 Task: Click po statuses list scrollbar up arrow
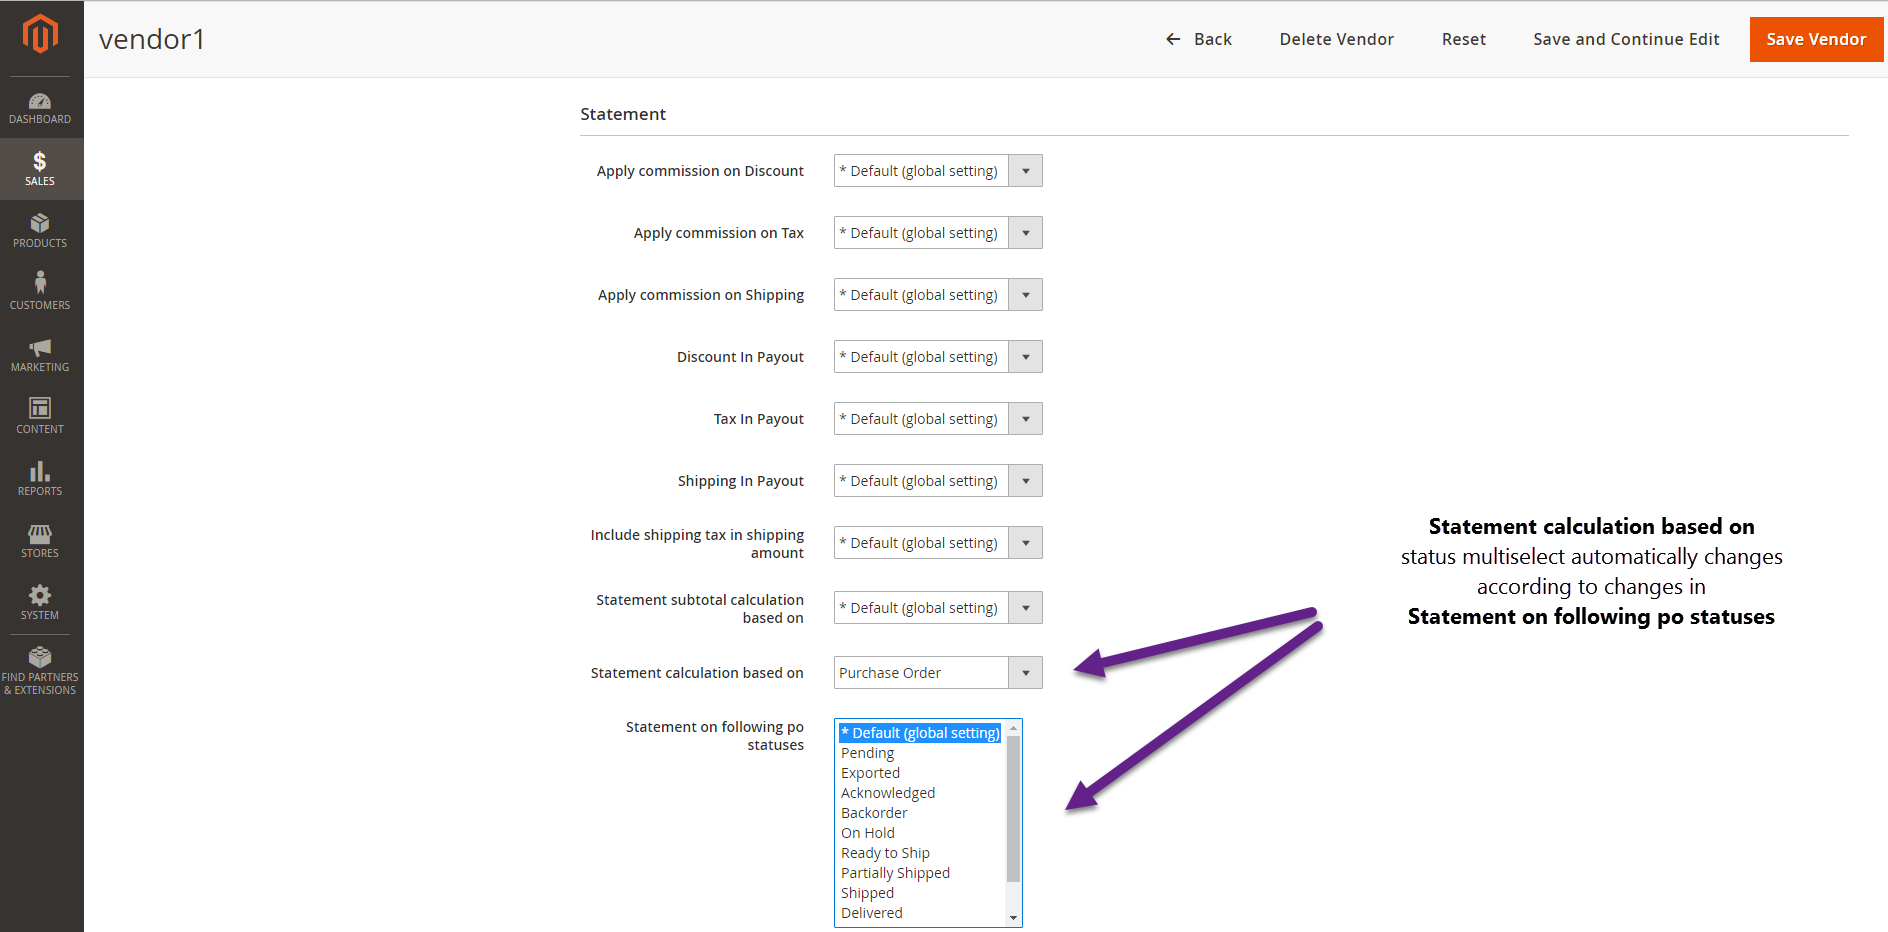point(1013,729)
